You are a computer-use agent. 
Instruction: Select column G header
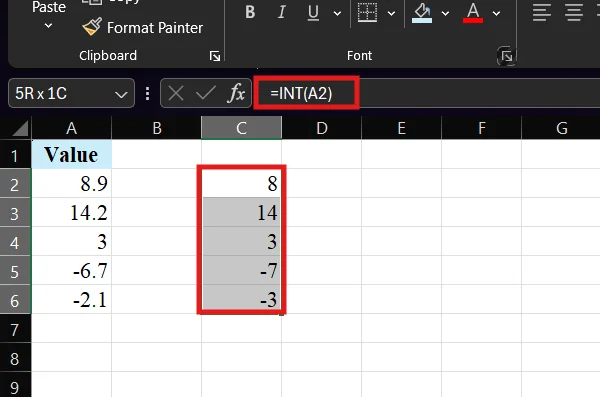[x=561, y=128]
